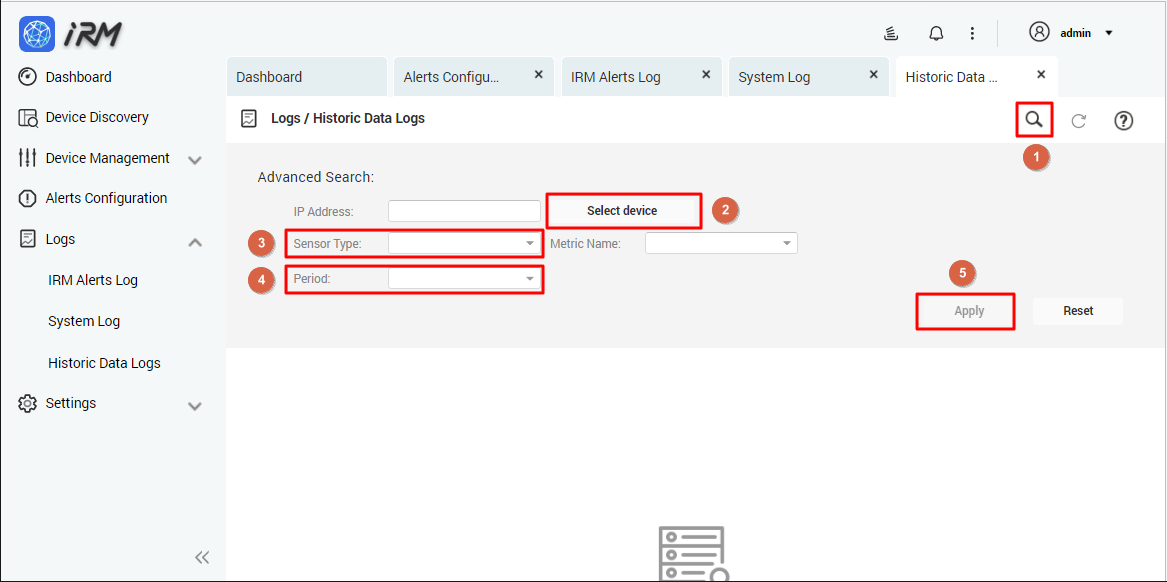Click inside the IP Address field
Screen dimensions: 1167x582
click(463, 210)
